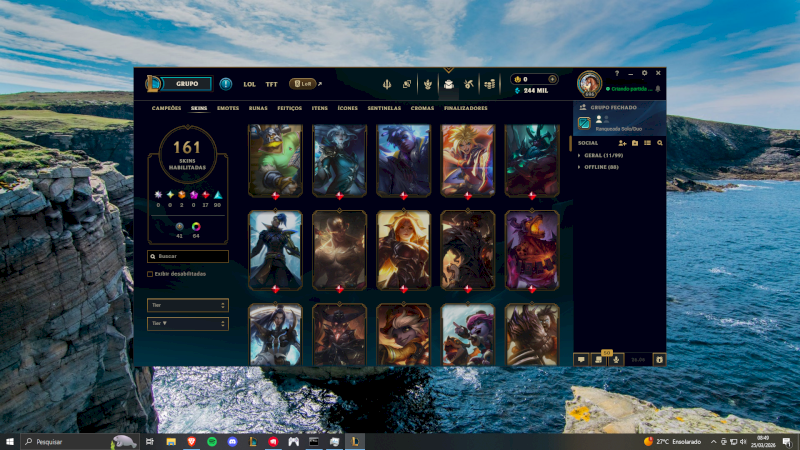Image resolution: width=800 pixels, height=450 pixels.
Task: Open the FINALIZADORES tab
Action: 466,108
